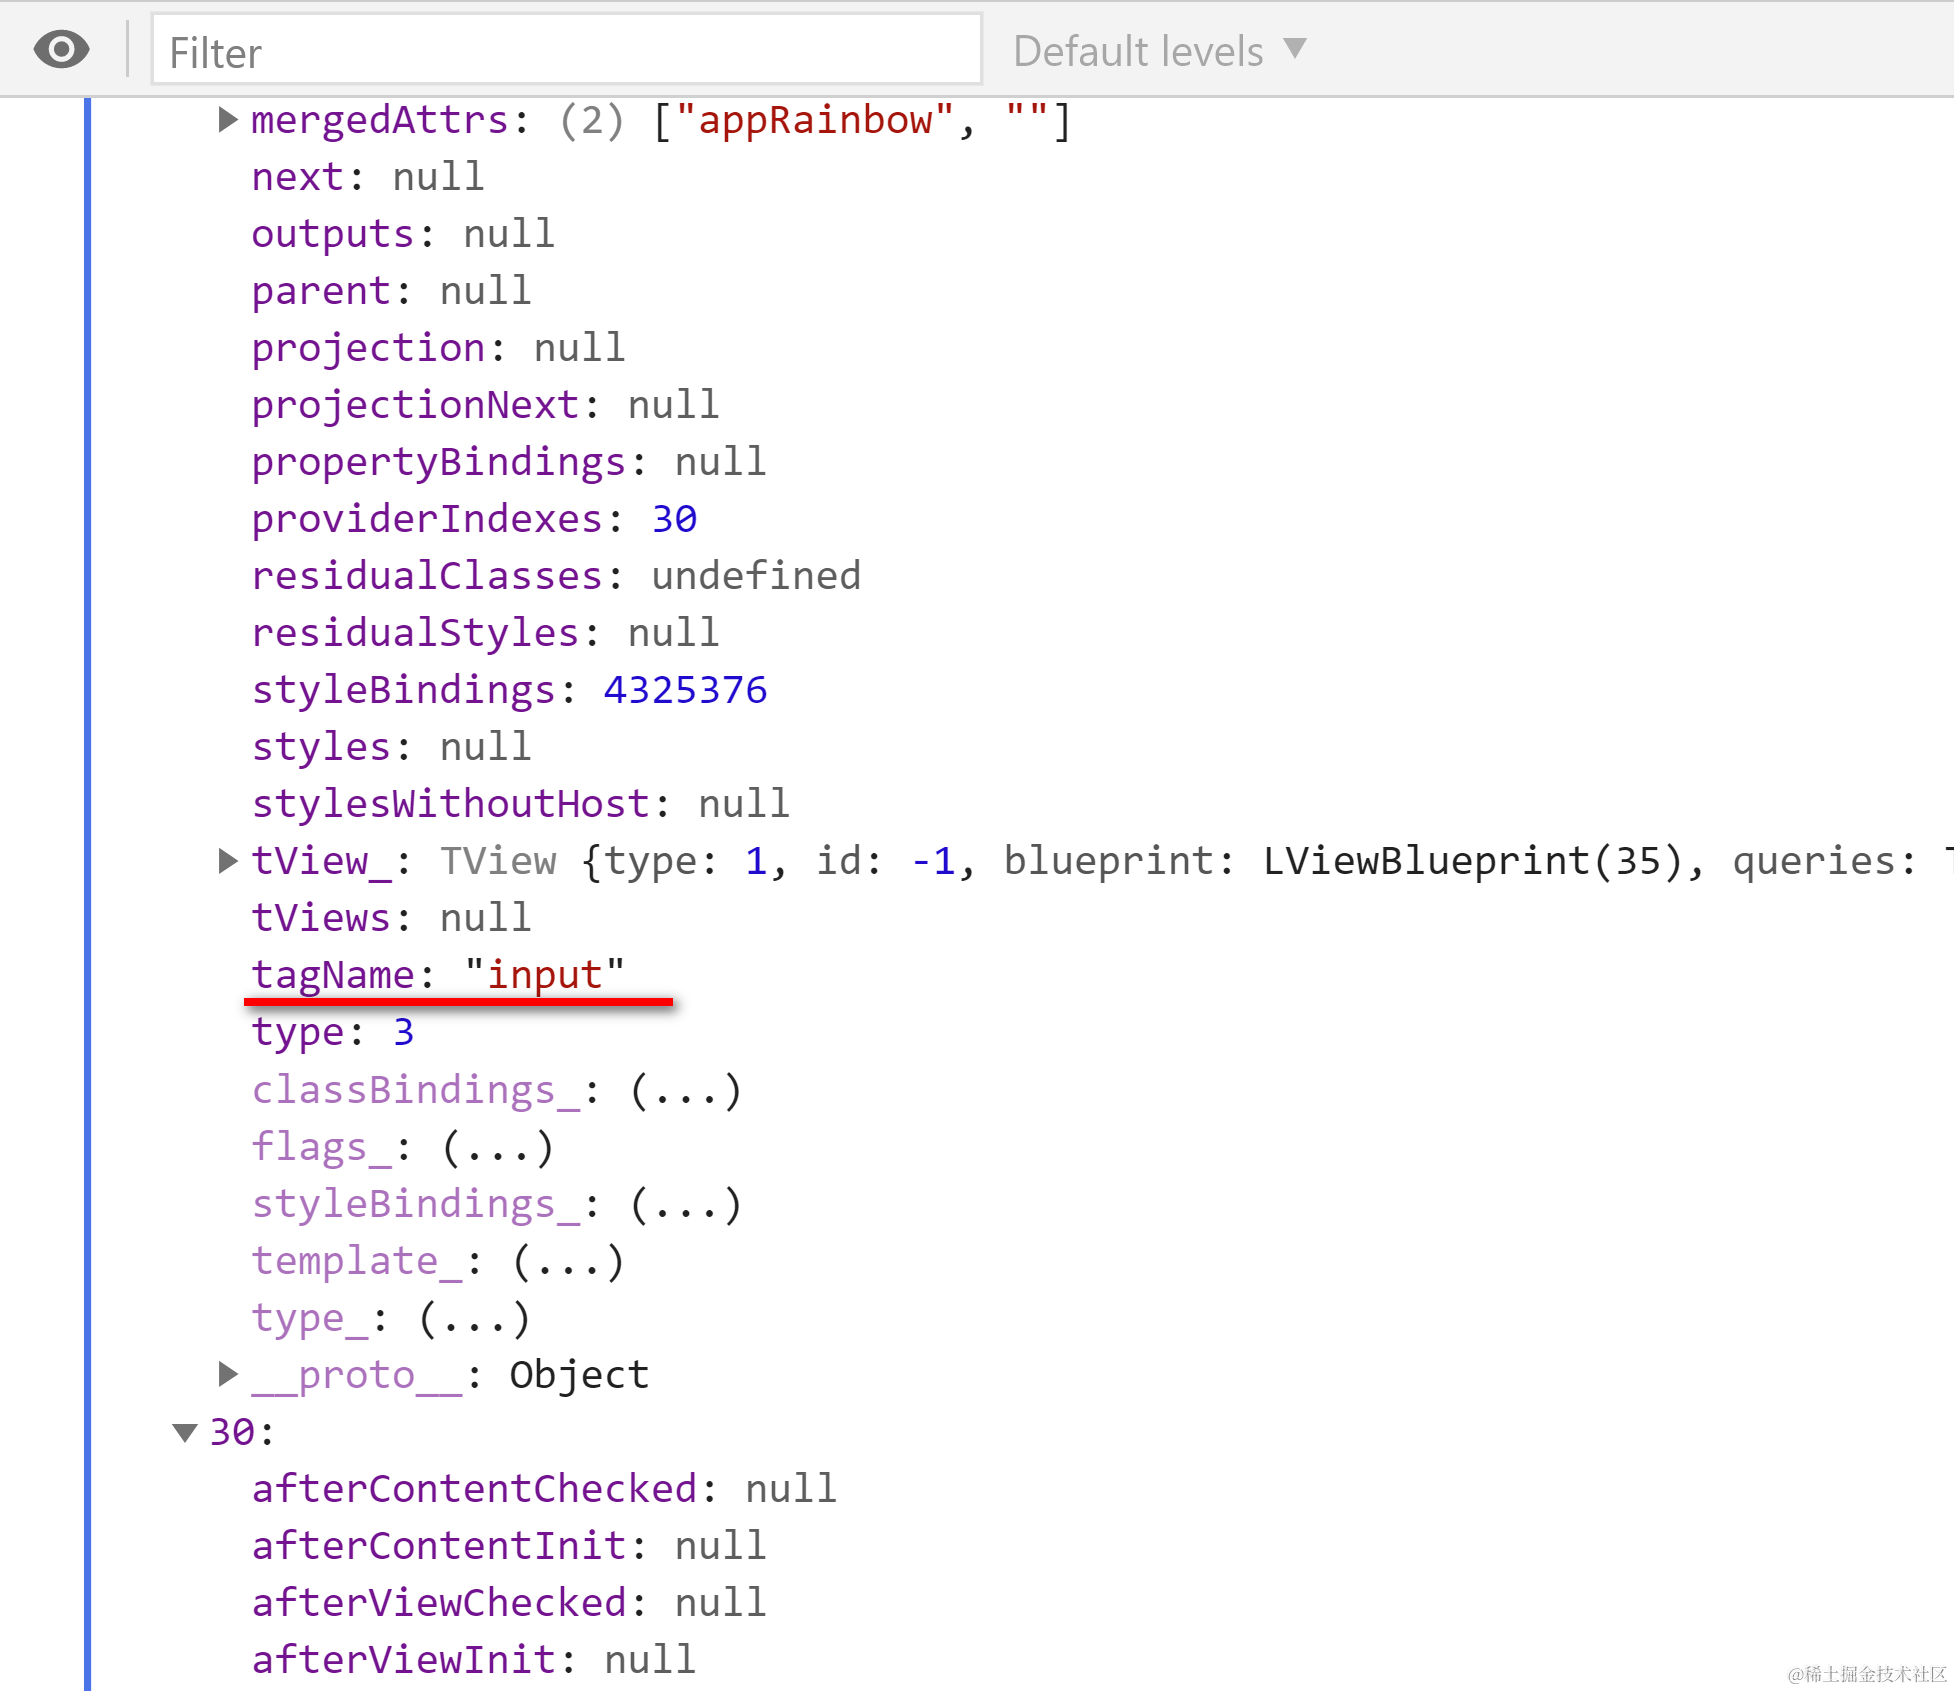Viewport: 1954px width, 1691px height.
Task: Click the live expression eye icon
Action: click(x=61, y=50)
